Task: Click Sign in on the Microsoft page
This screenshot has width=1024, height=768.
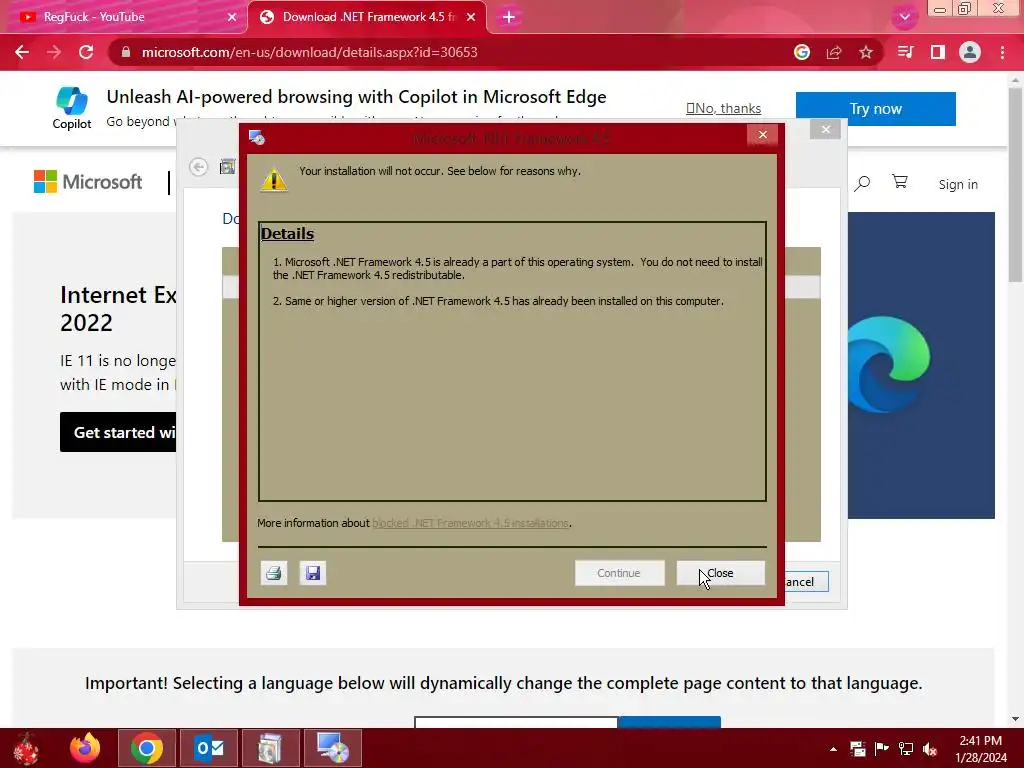Action: [958, 184]
